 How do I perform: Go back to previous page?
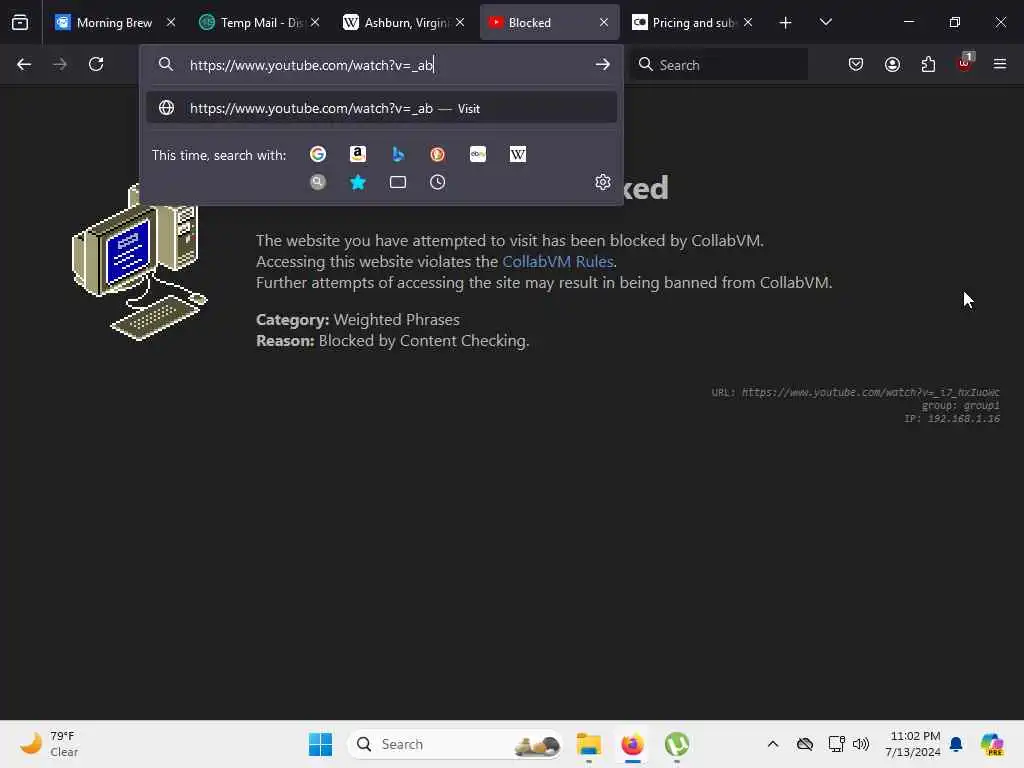click(24, 64)
